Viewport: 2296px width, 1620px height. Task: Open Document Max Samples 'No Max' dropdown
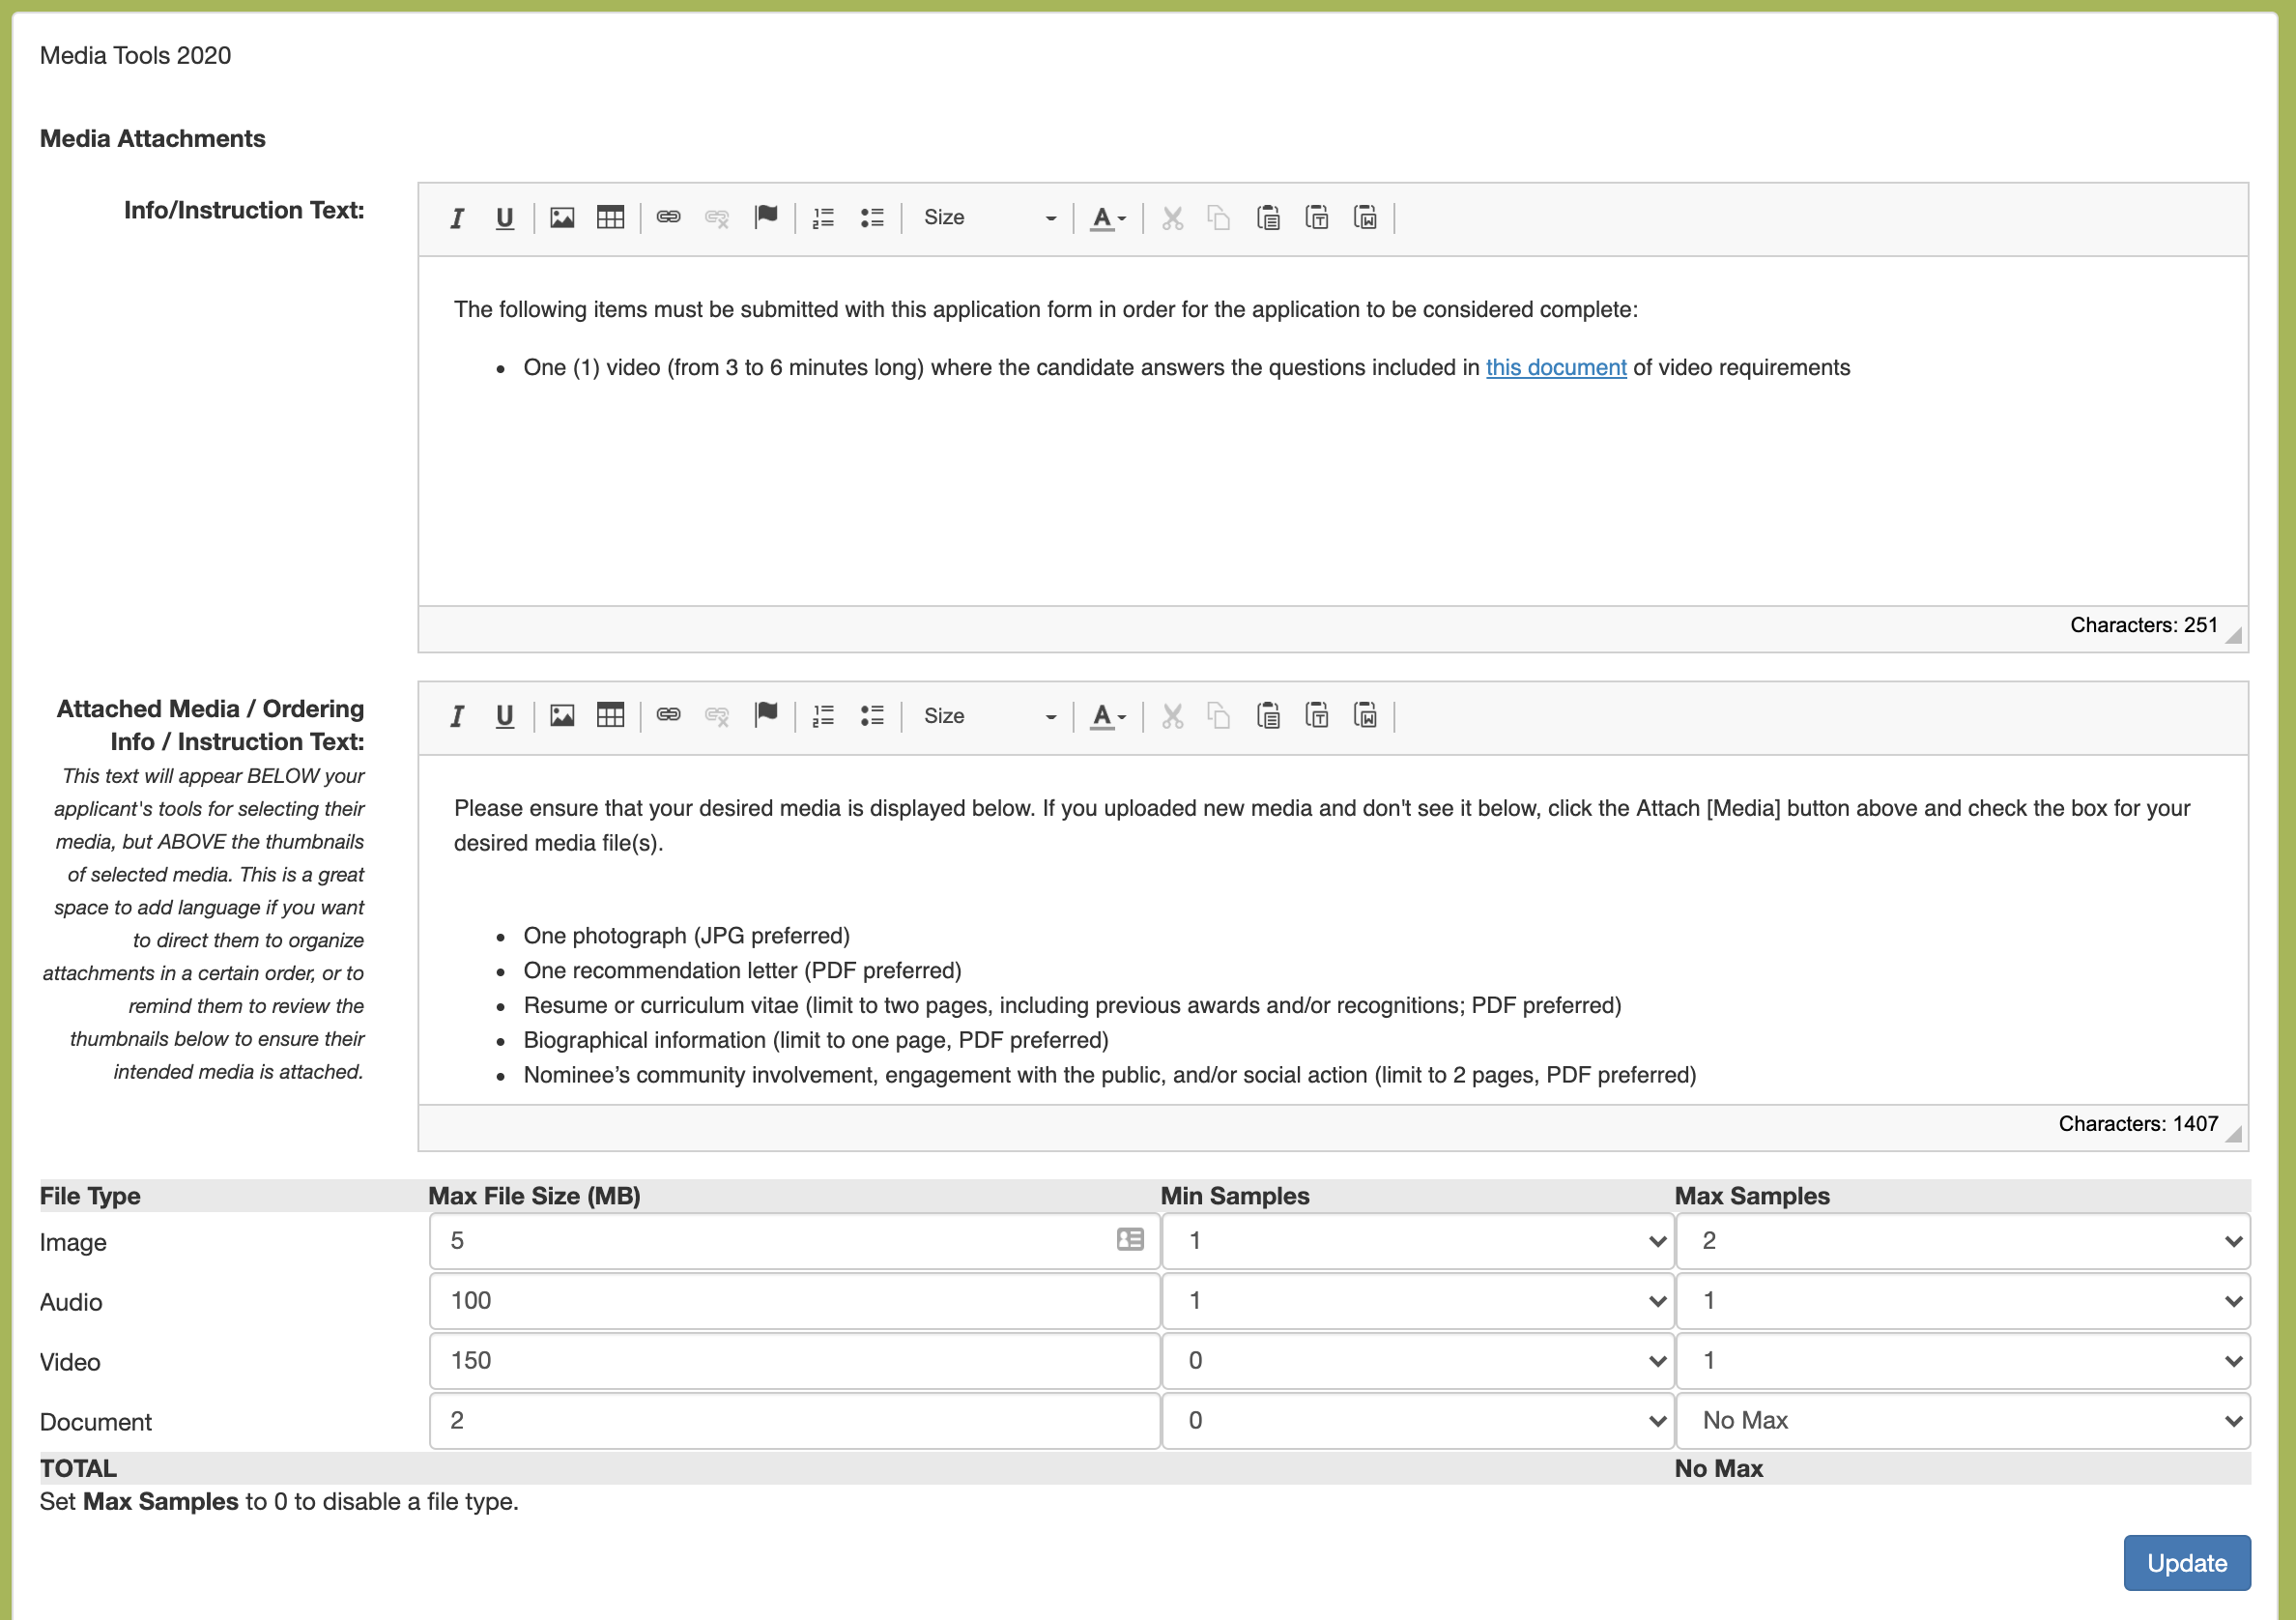click(1963, 1421)
